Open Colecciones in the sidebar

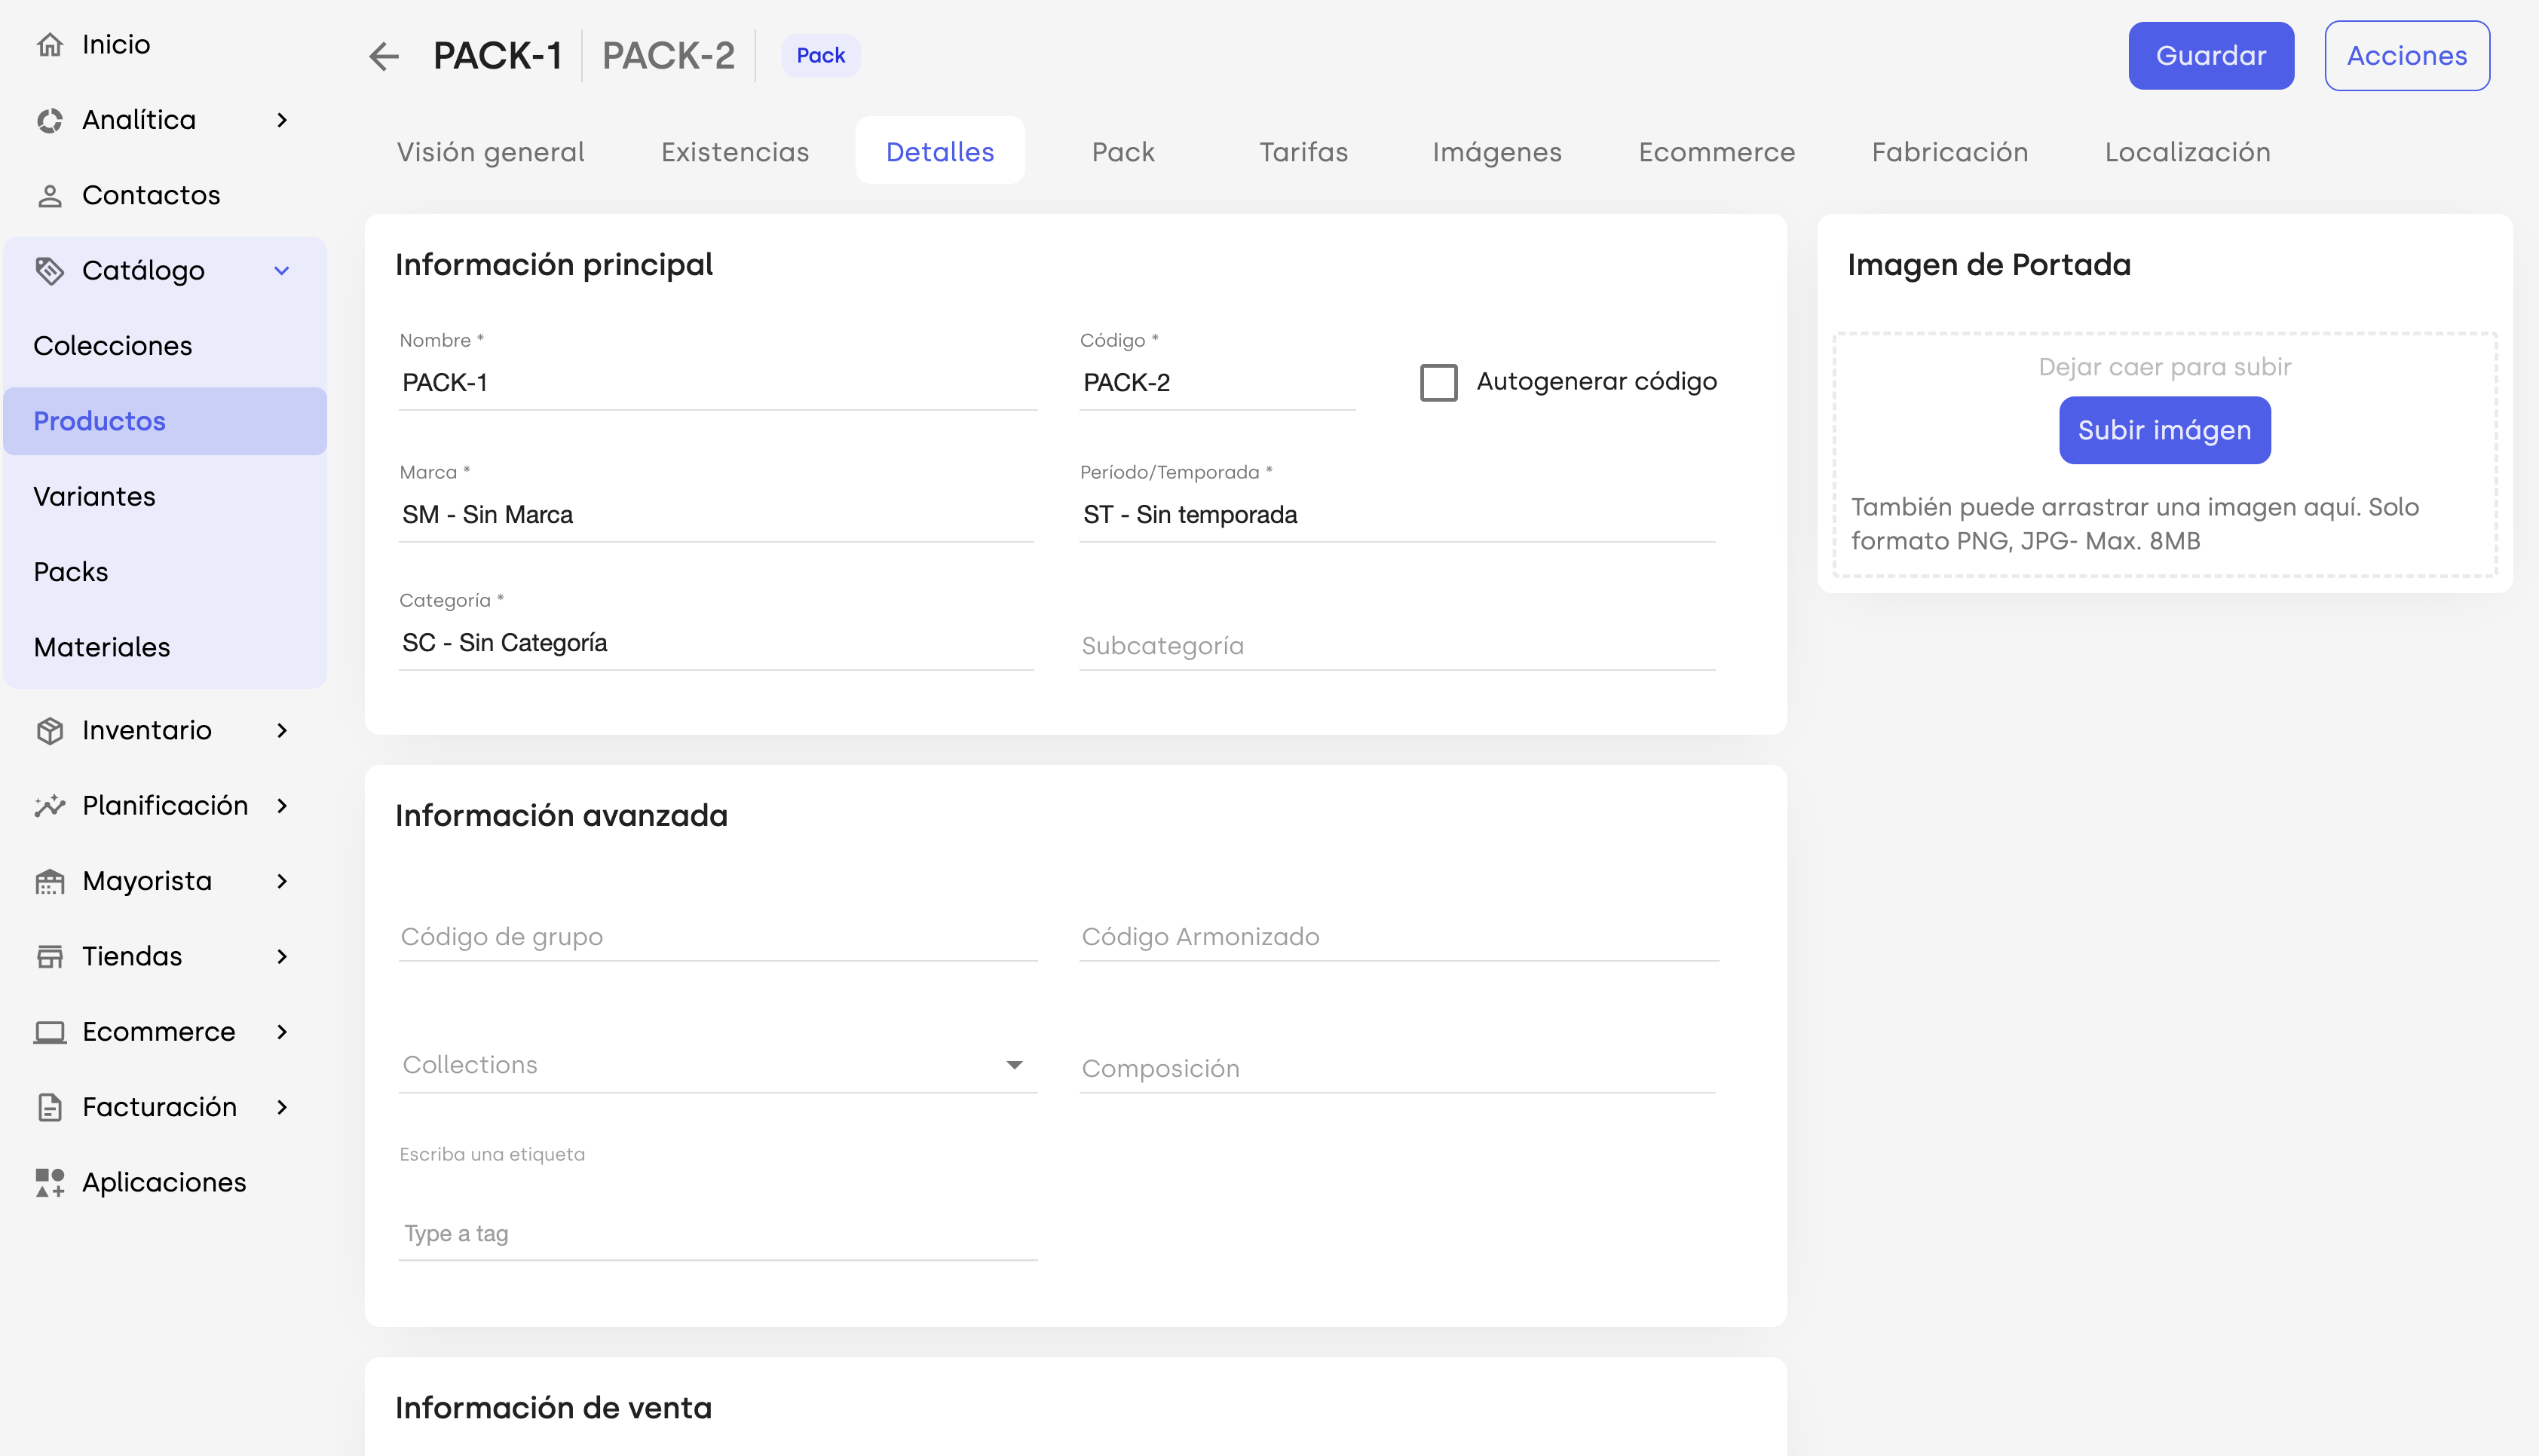[165, 346]
